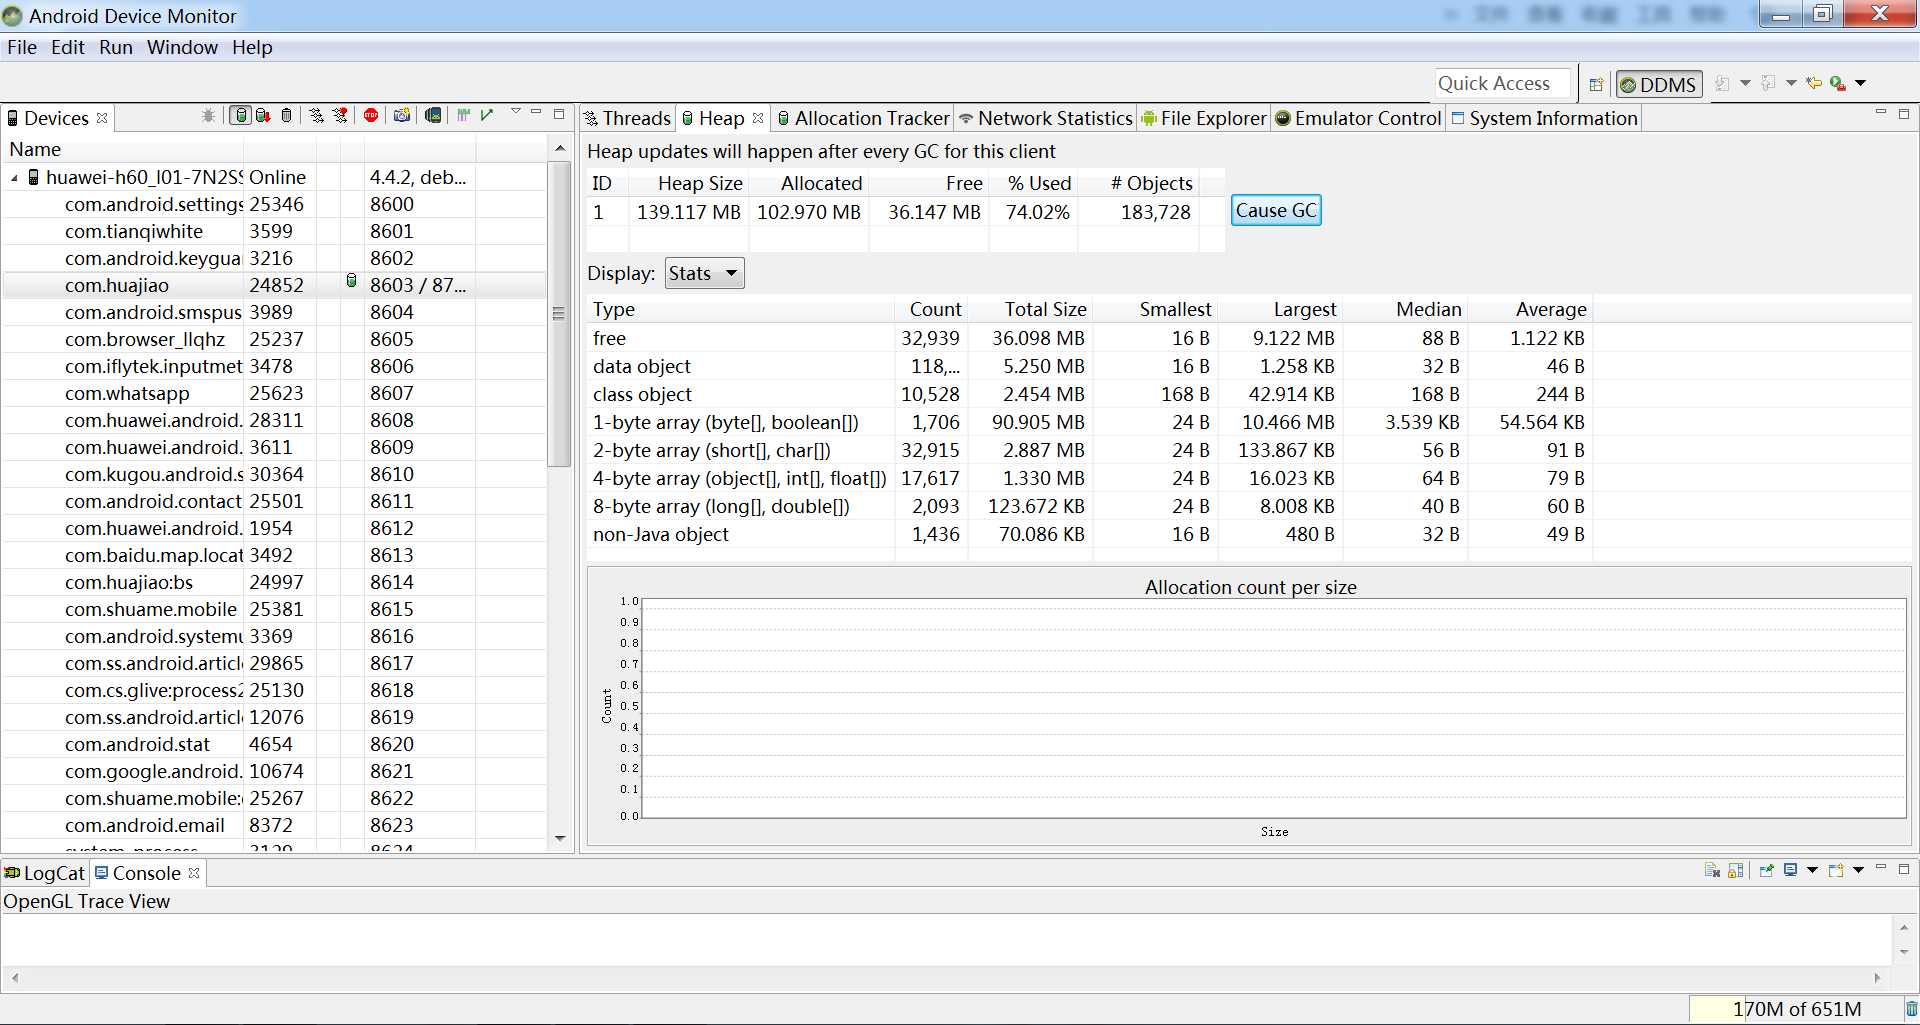Click in the Quick Access field
1920x1025 pixels.
click(1504, 84)
